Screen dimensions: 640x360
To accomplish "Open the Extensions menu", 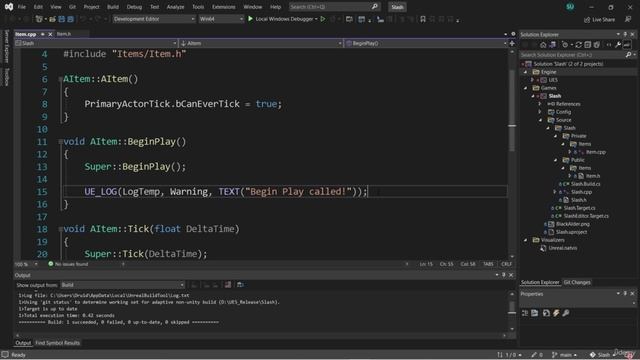I will pos(223,7).
